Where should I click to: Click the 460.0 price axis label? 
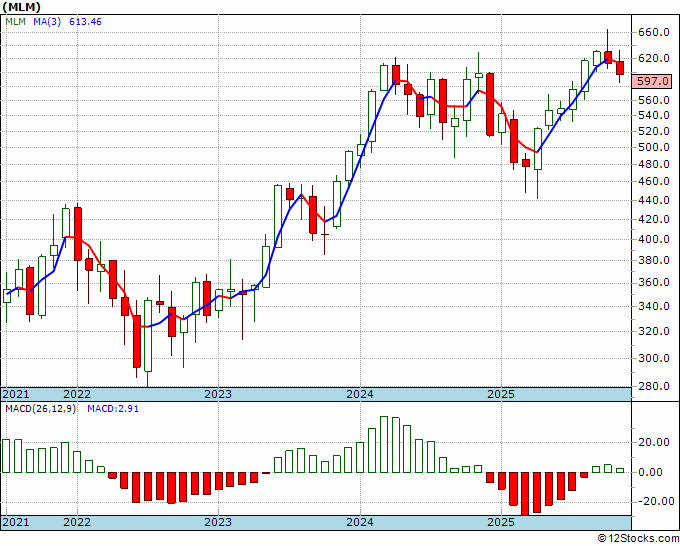click(x=652, y=182)
